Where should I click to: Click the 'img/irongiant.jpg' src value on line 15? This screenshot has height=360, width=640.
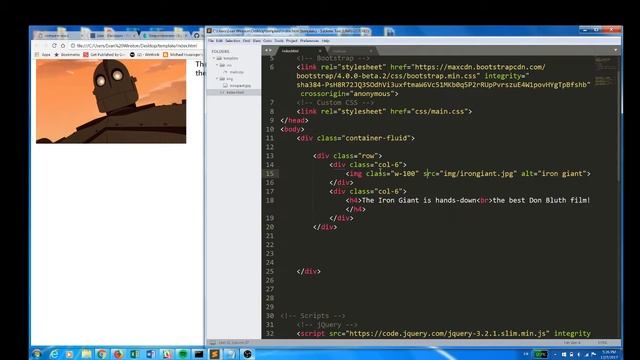point(478,173)
